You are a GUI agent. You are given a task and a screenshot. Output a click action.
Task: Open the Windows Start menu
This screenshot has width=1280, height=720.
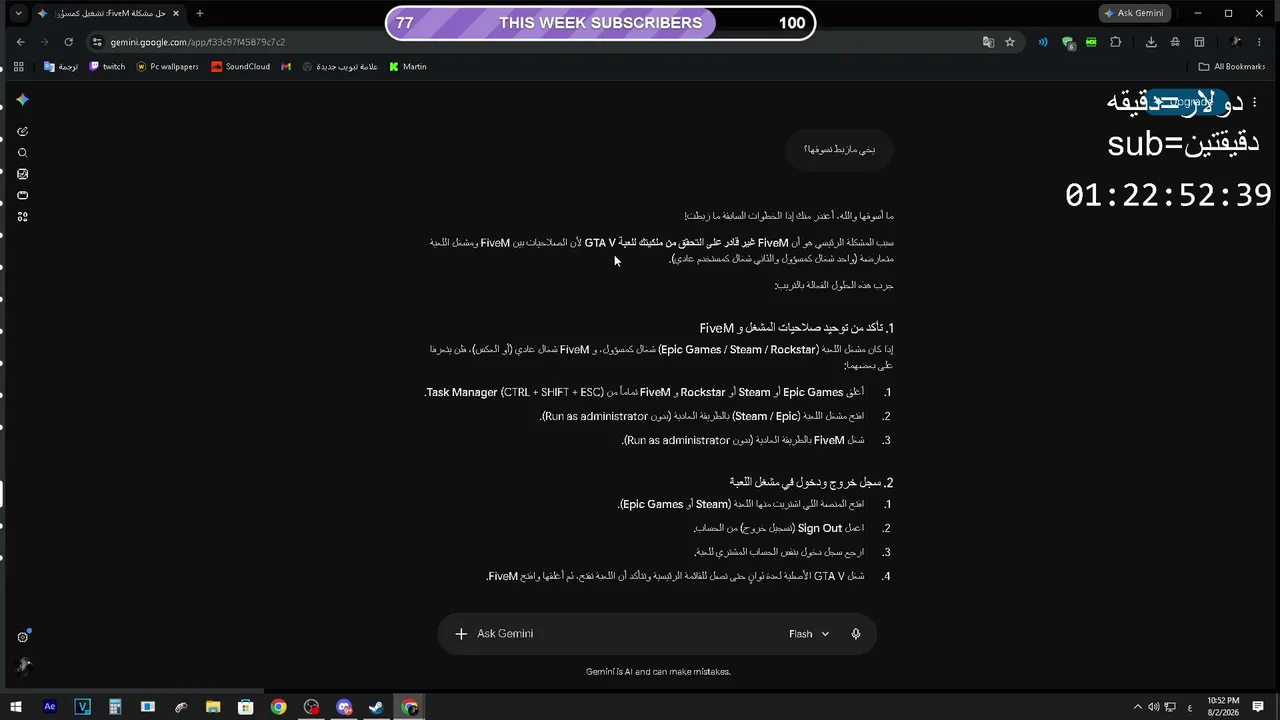16,707
